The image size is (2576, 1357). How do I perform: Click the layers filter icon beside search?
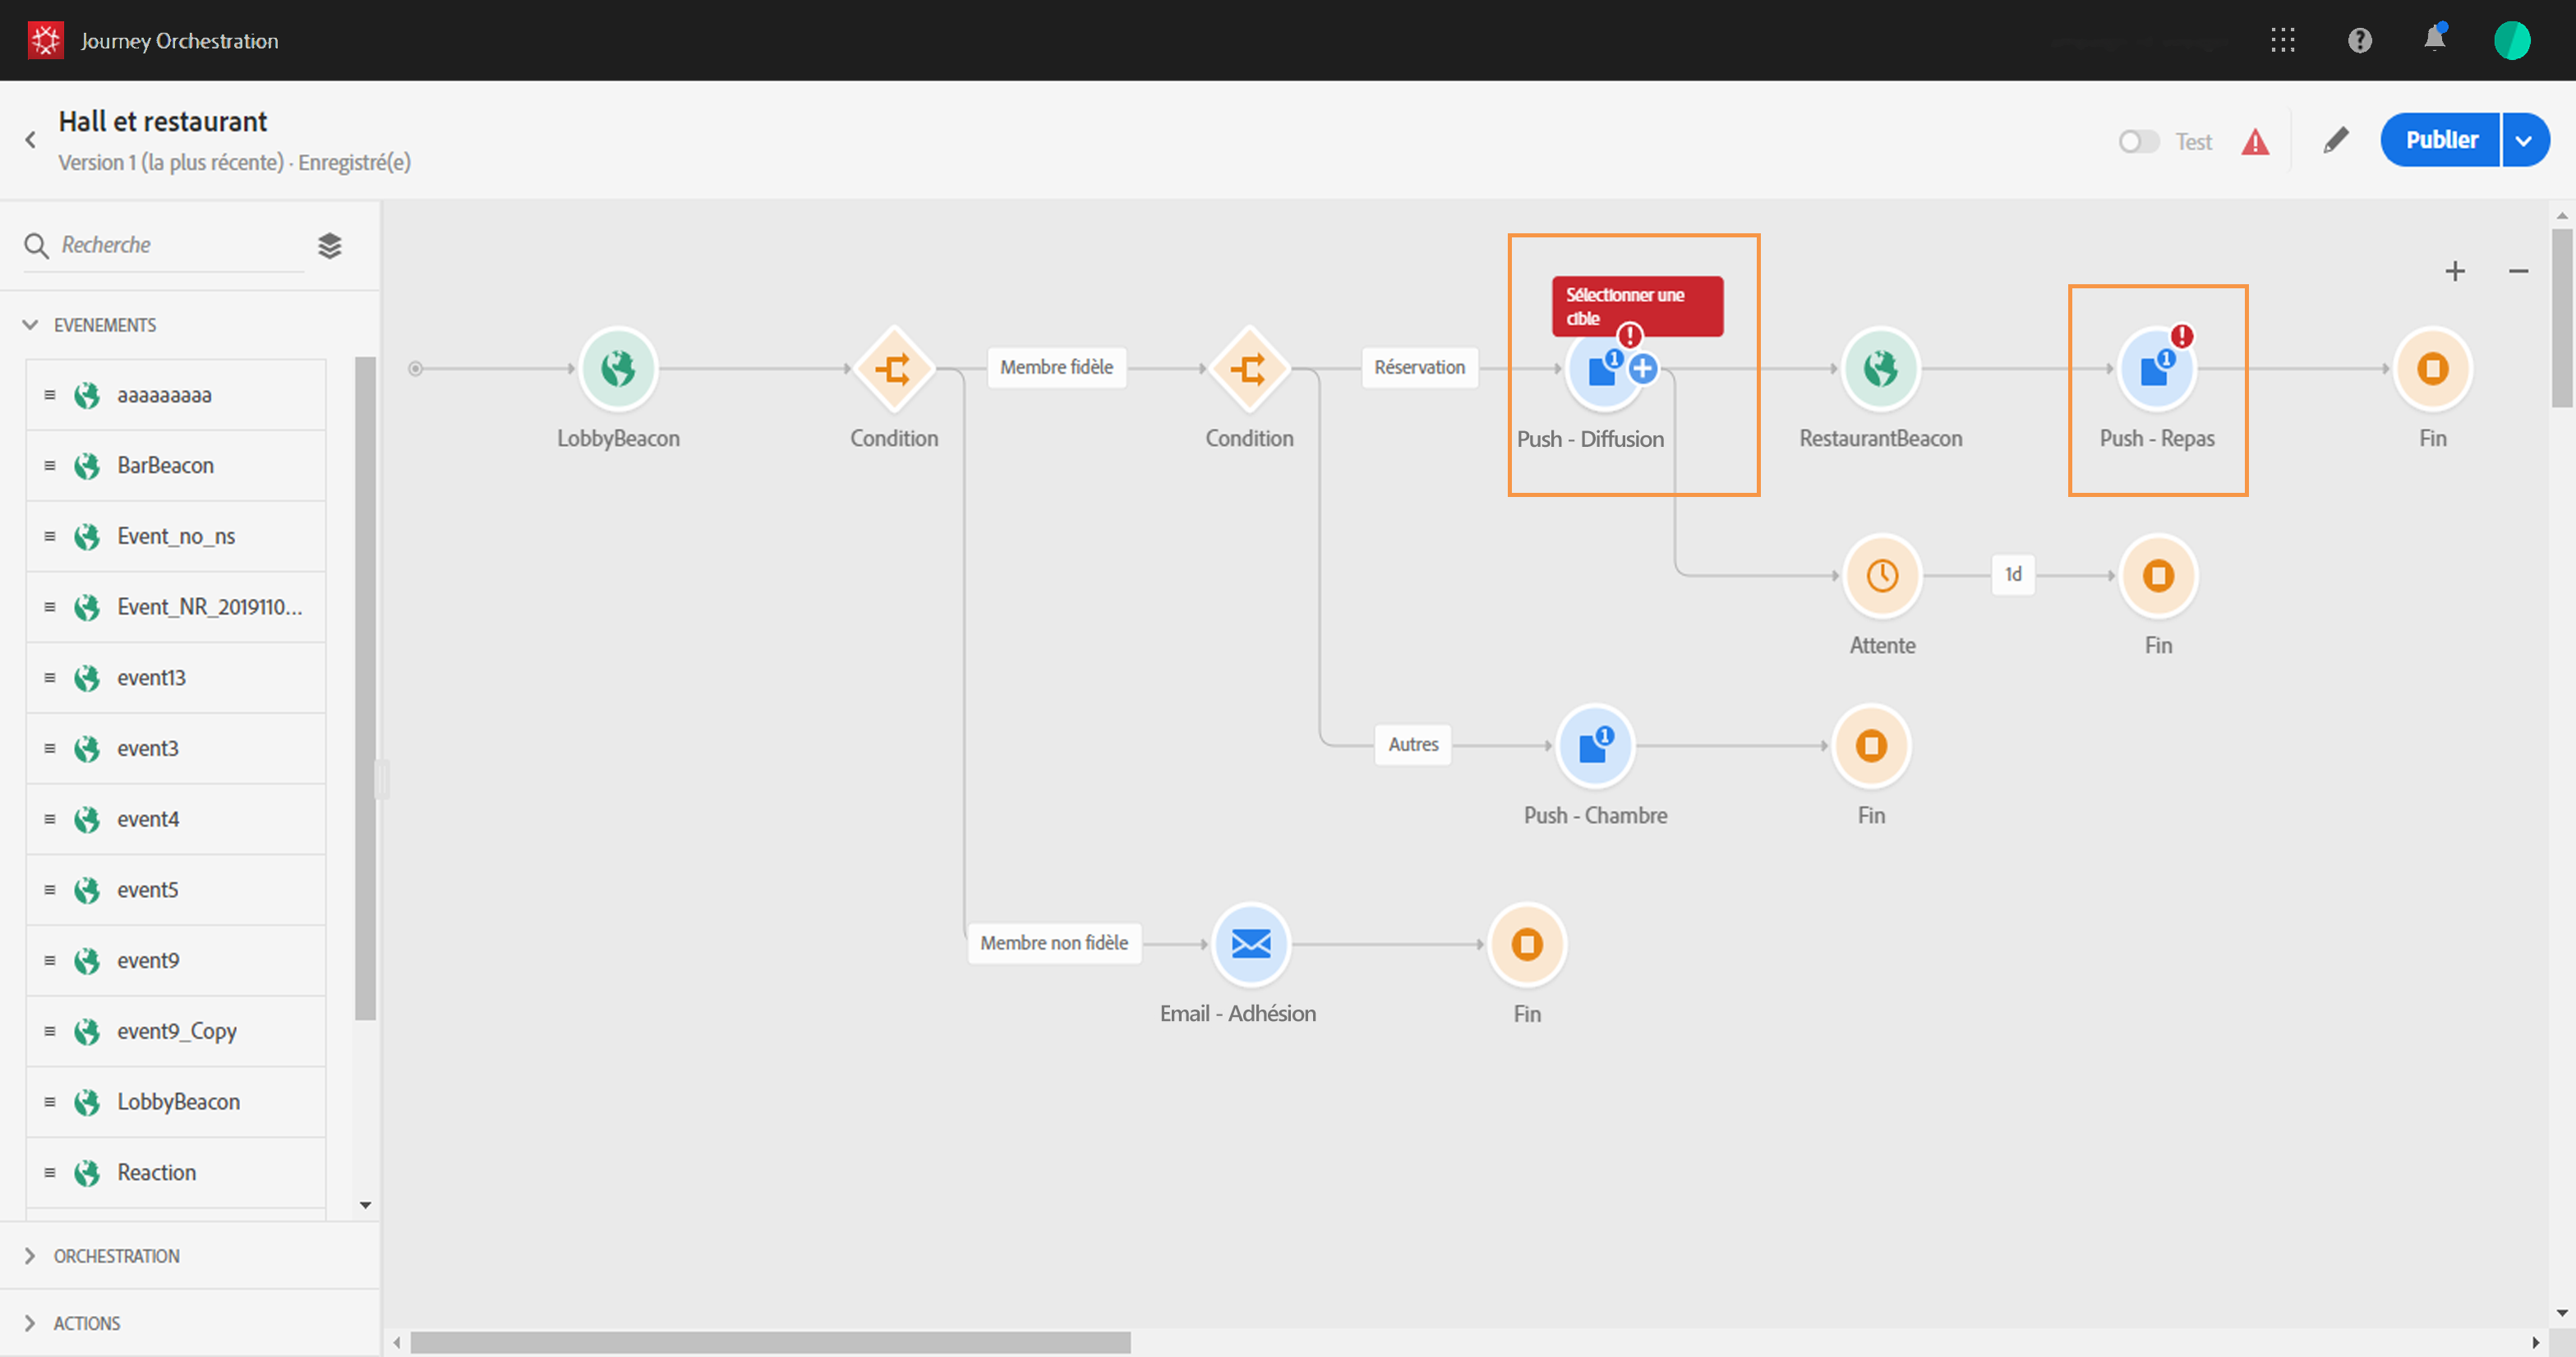(330, 245)
